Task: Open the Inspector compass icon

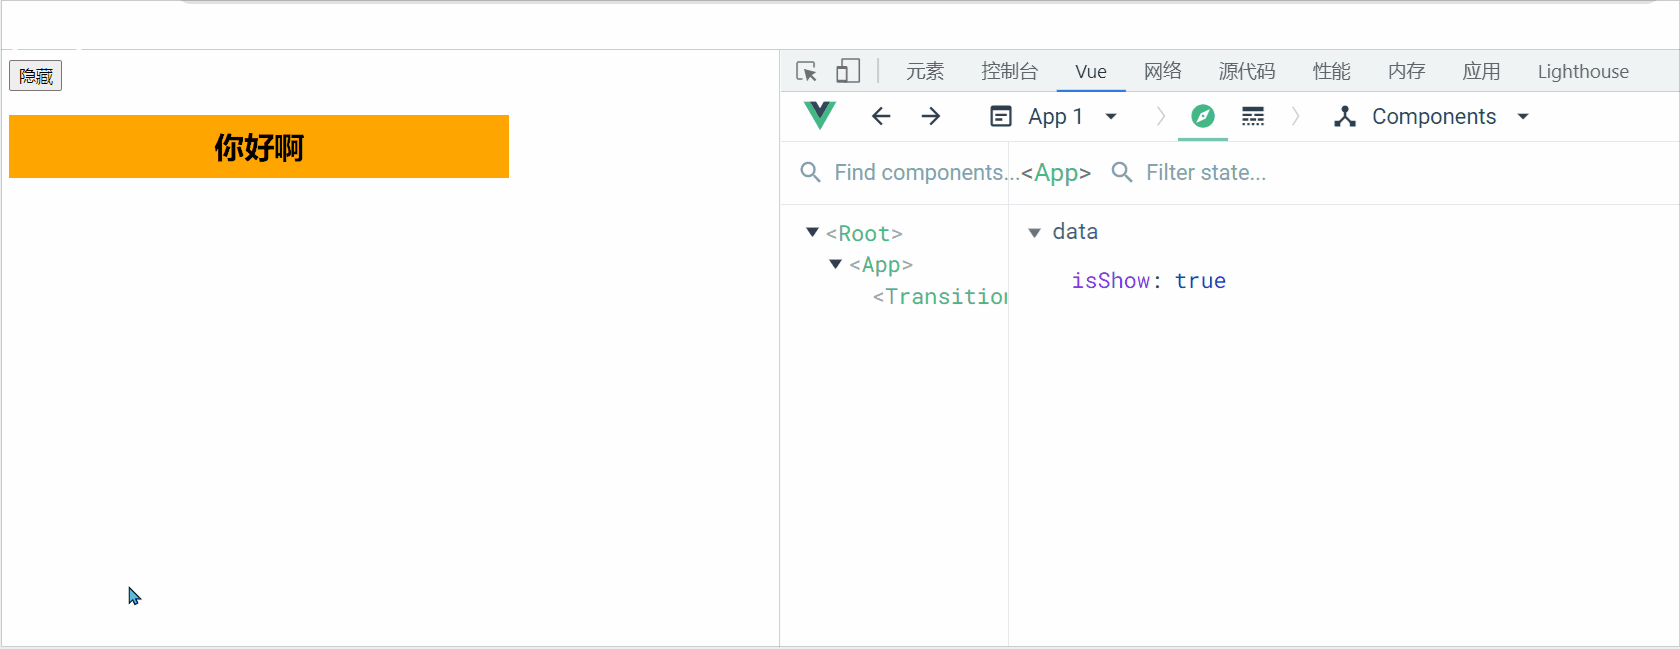Action: (x=1203, y=116)
